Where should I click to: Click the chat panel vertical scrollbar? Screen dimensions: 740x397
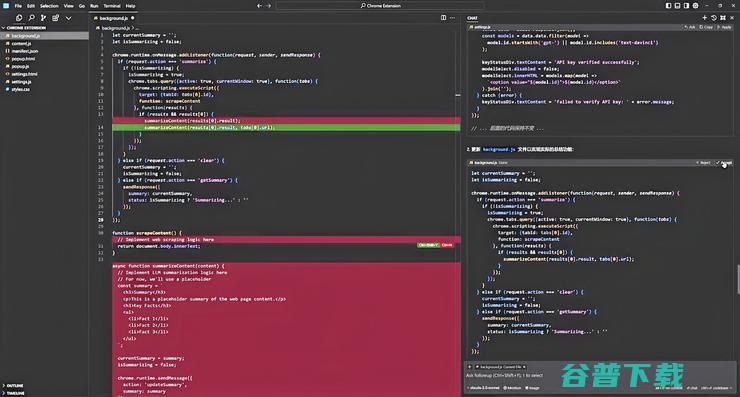tap(738, 279)
